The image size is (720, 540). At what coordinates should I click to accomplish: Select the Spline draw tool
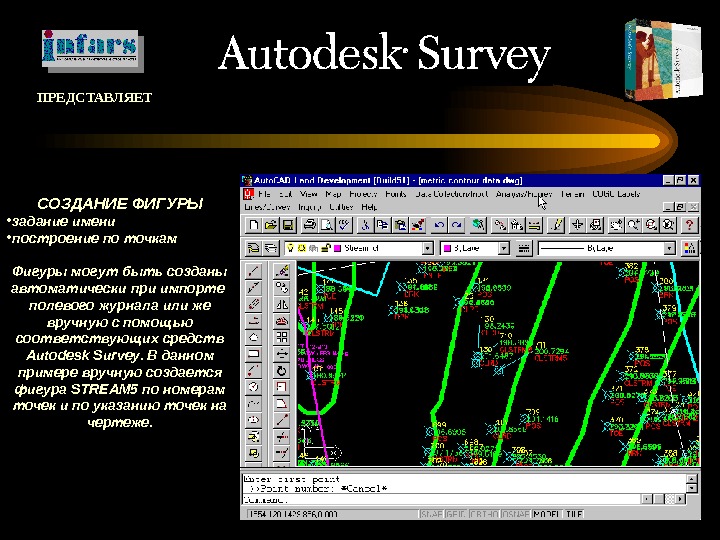pyautogui.click(x=253, y=403)
